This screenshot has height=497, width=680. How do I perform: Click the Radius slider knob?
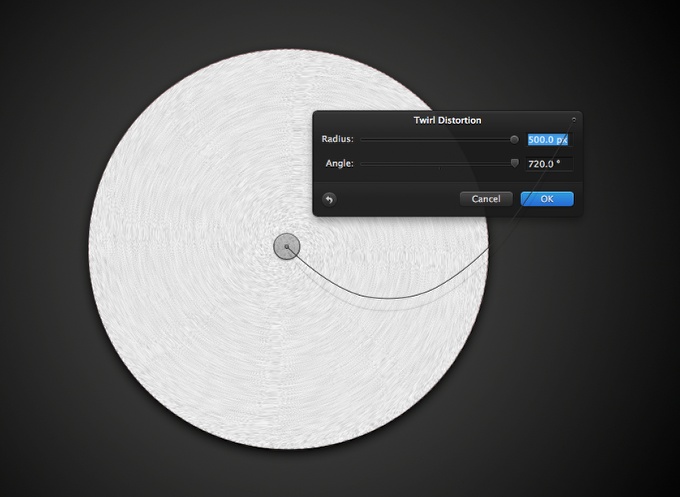(x=515, y=140)
